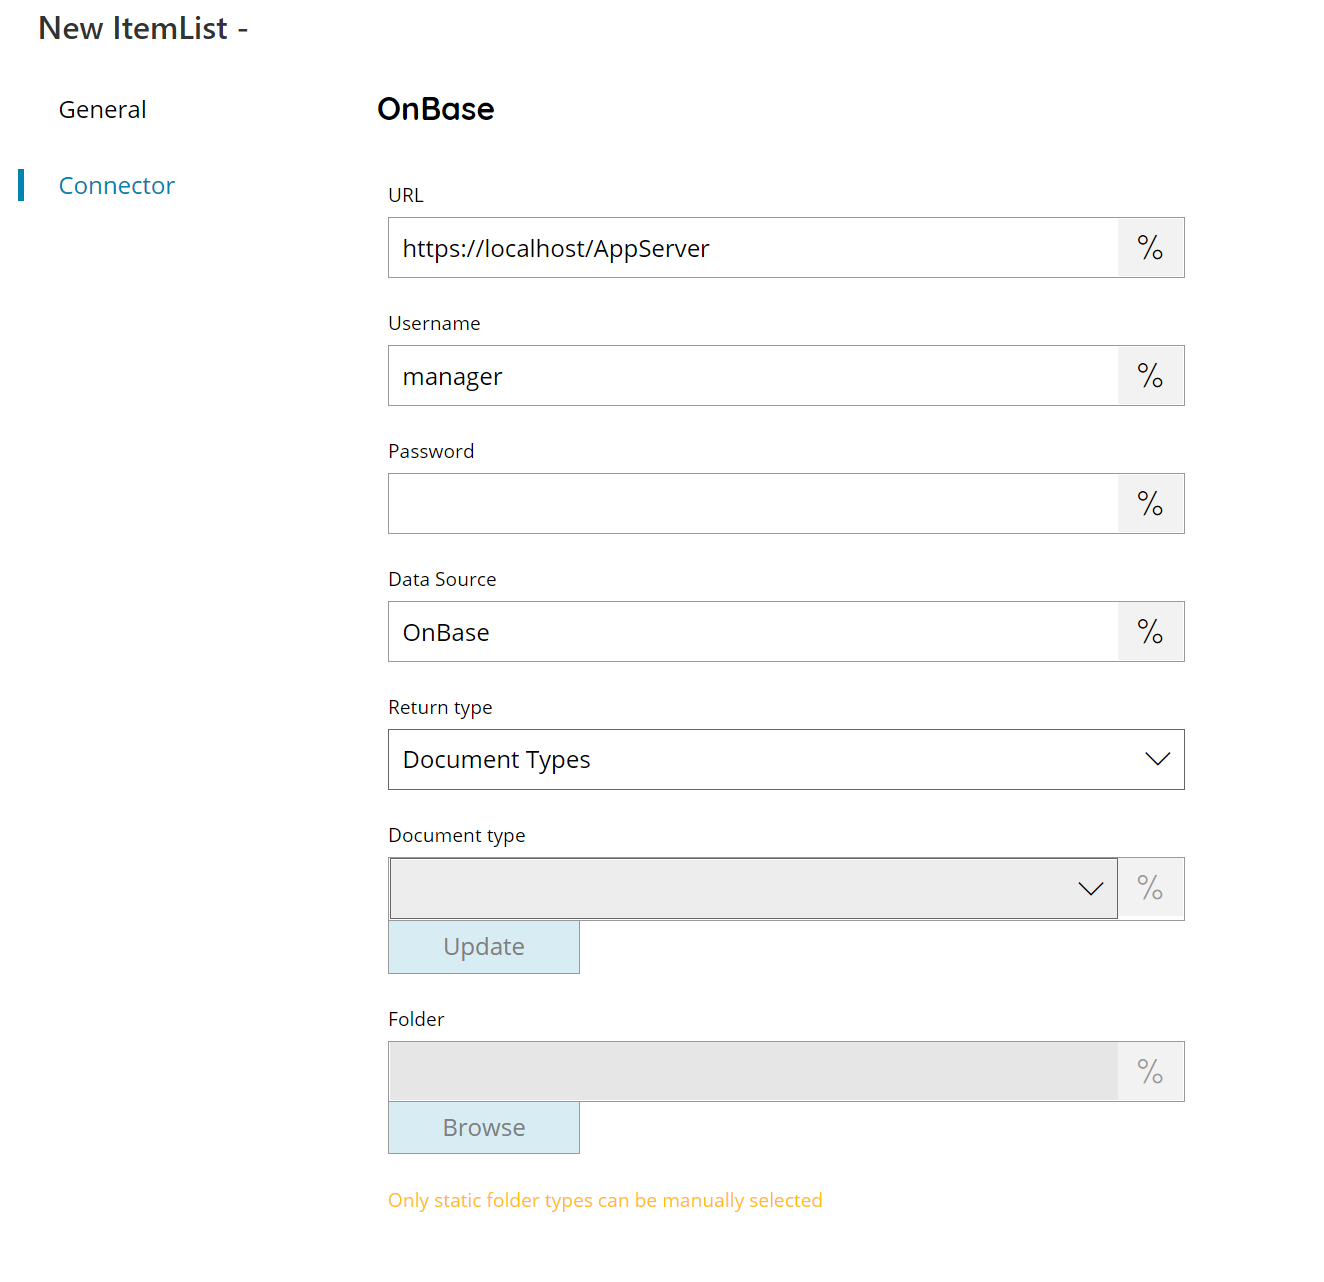Click the New ItemList page title

coord(143,28)
